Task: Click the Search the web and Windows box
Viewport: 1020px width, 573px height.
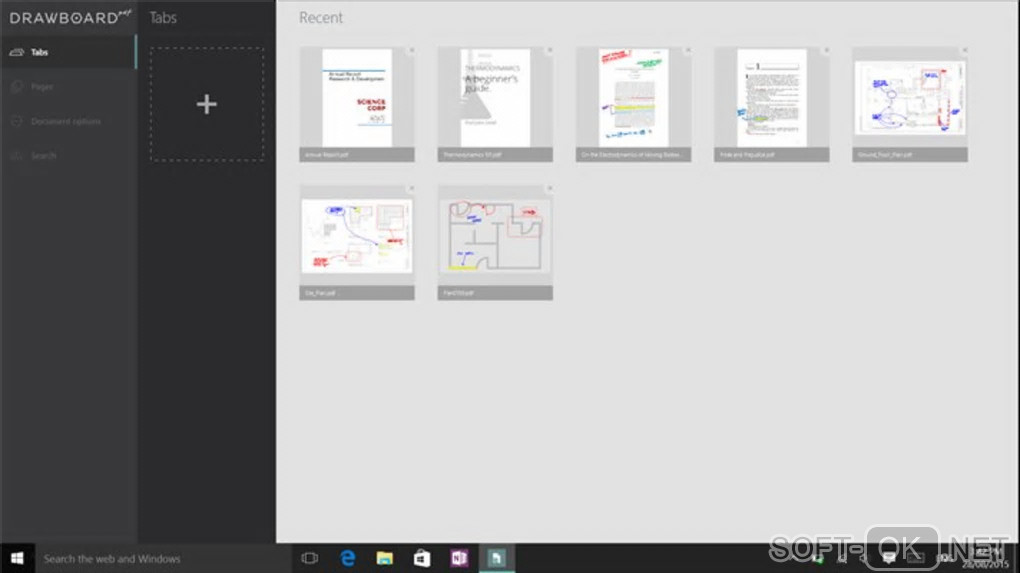Action: (x=163, y=558)
